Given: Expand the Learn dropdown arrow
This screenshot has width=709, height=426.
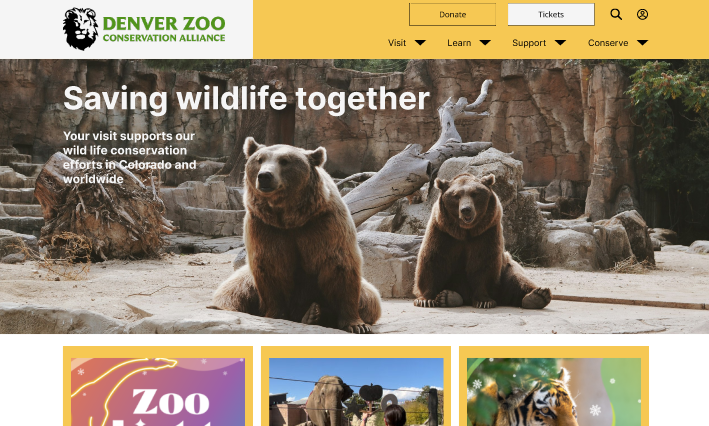Looking at the screenshot, I should click(x=485, y=43).
